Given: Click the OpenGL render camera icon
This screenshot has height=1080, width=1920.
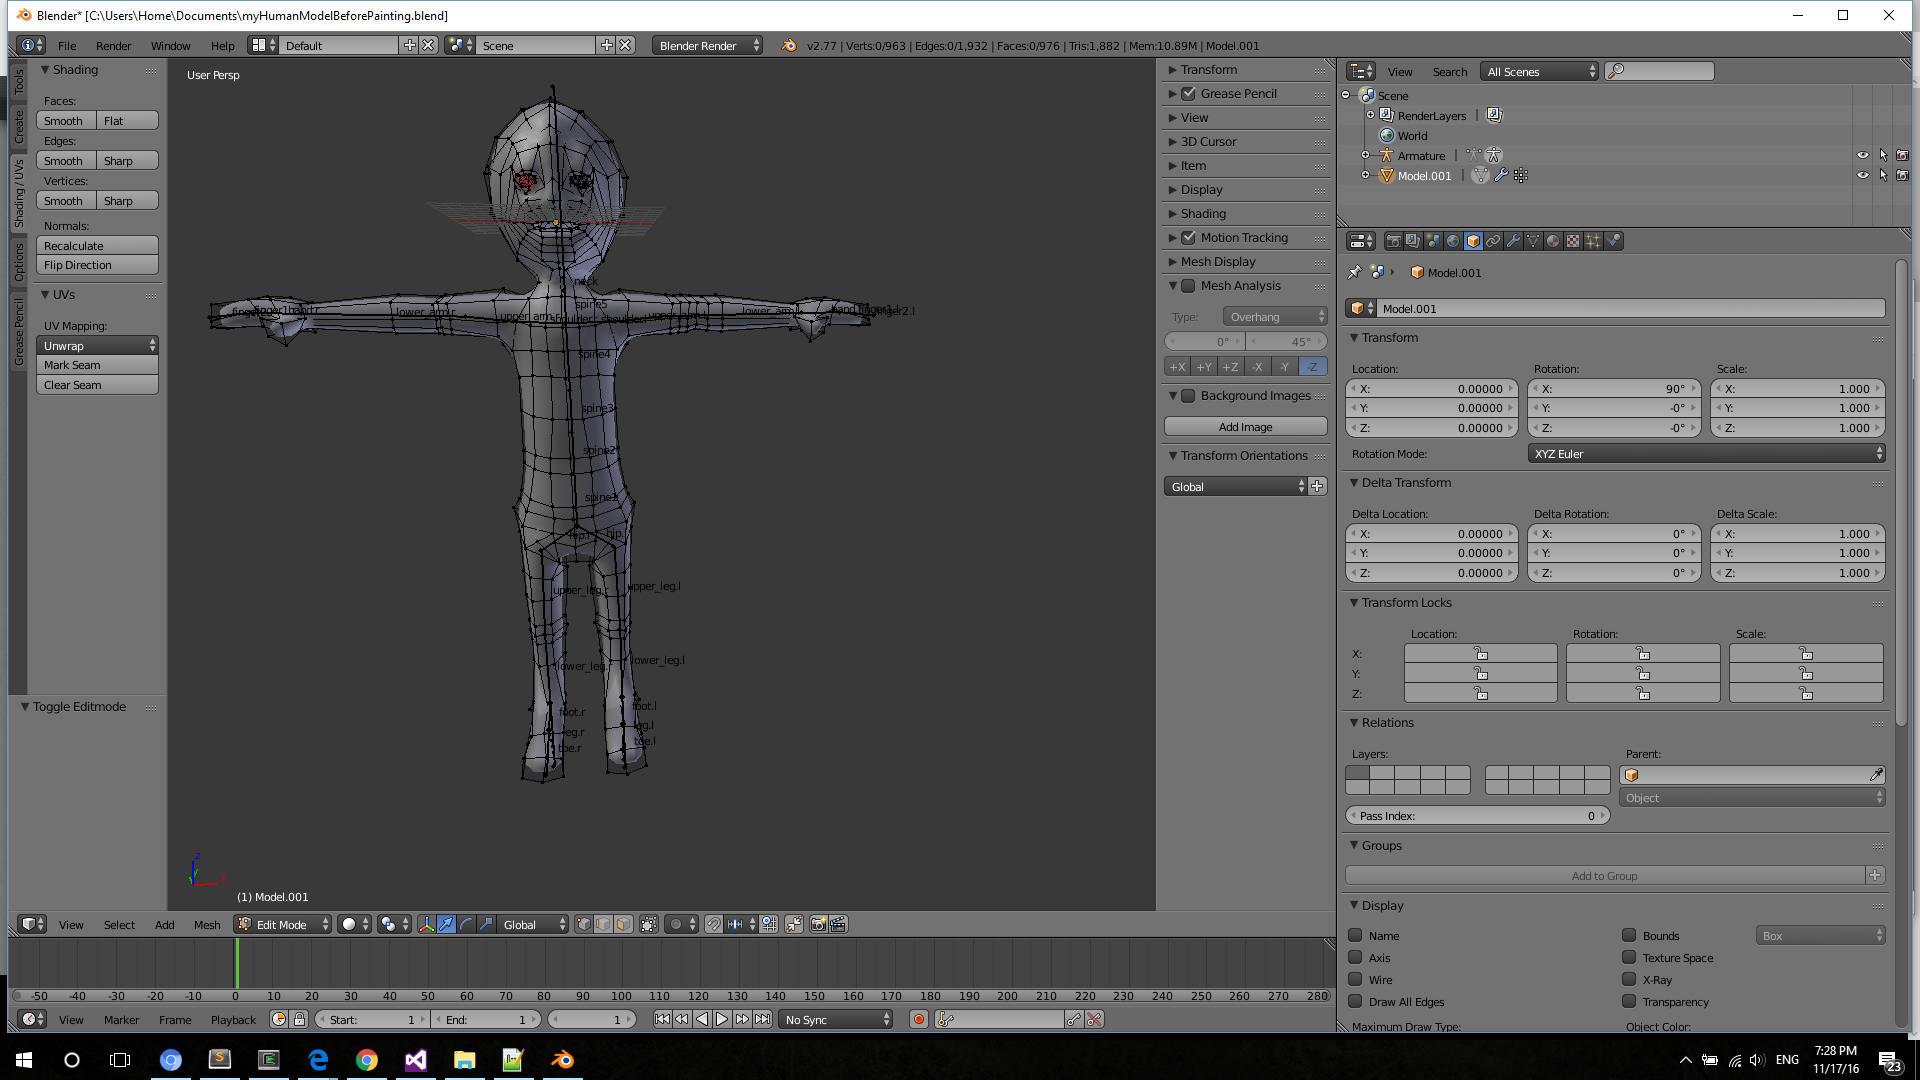Looking at the screenshot, I should [818, 925].
